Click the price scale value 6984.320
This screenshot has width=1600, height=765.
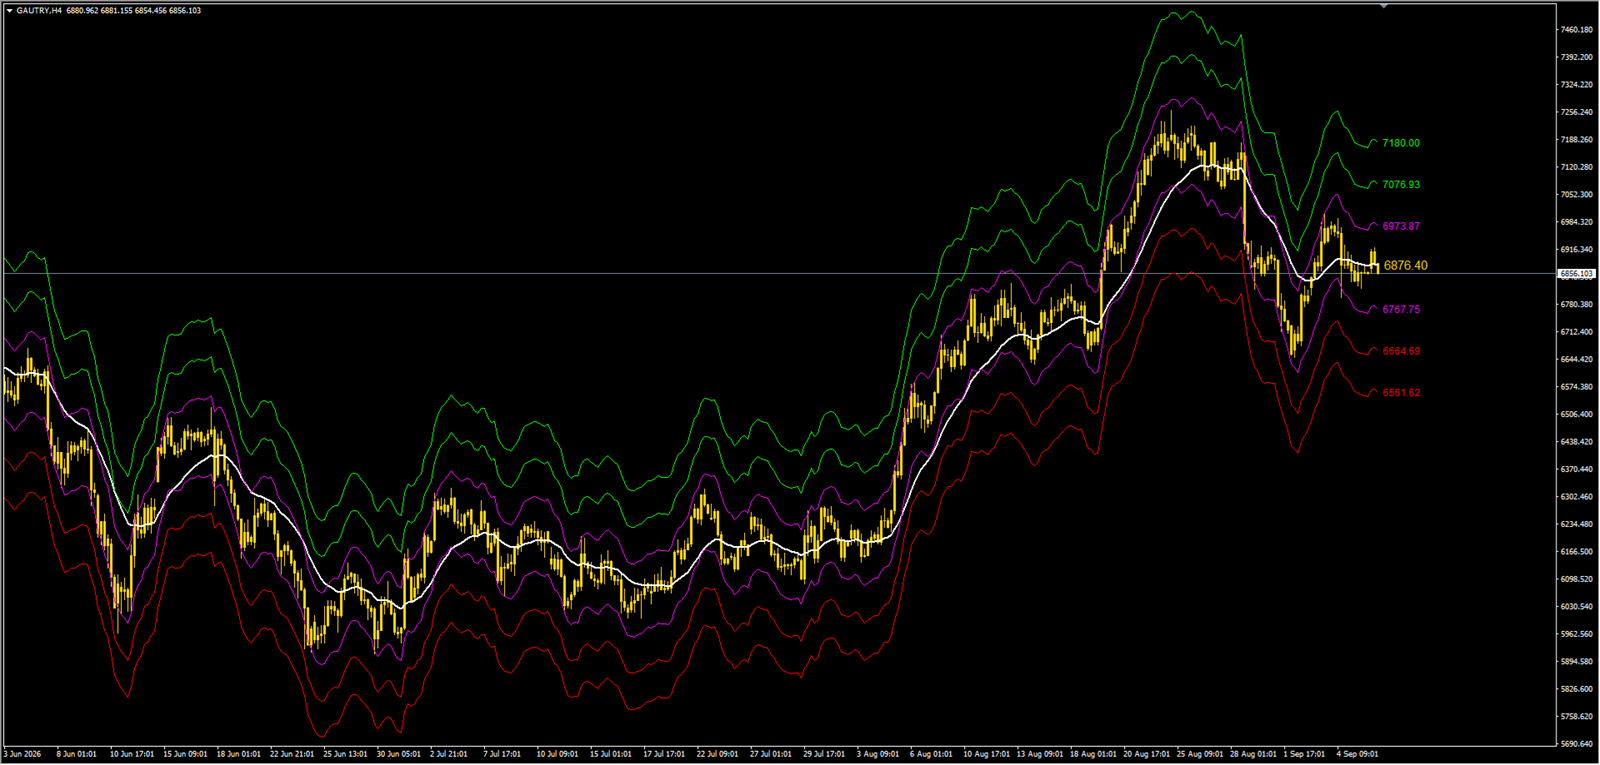click(x=1576, y=222)
